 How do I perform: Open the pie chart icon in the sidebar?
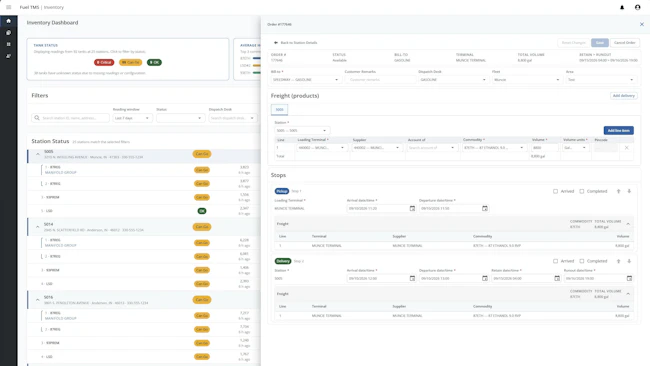tap(9, 32)
